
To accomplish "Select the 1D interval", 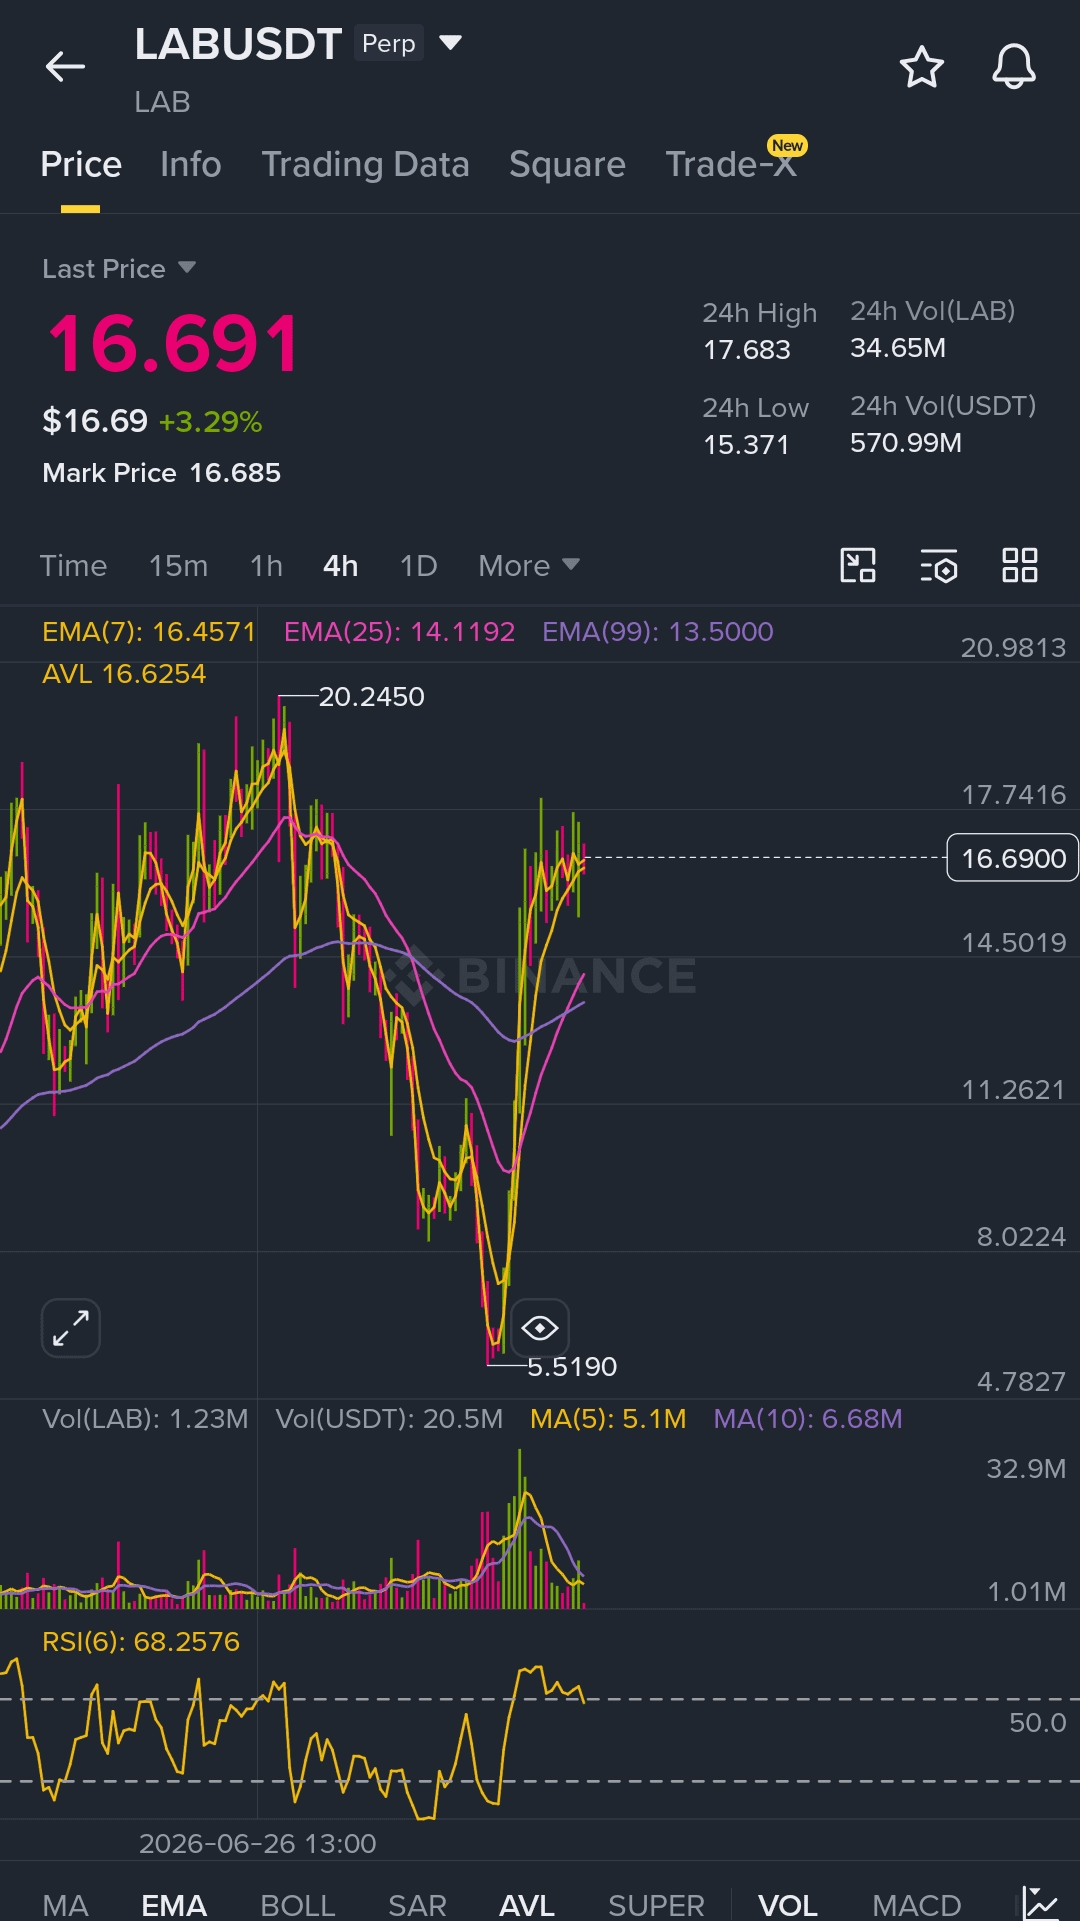I will click(x=419, y=566).
